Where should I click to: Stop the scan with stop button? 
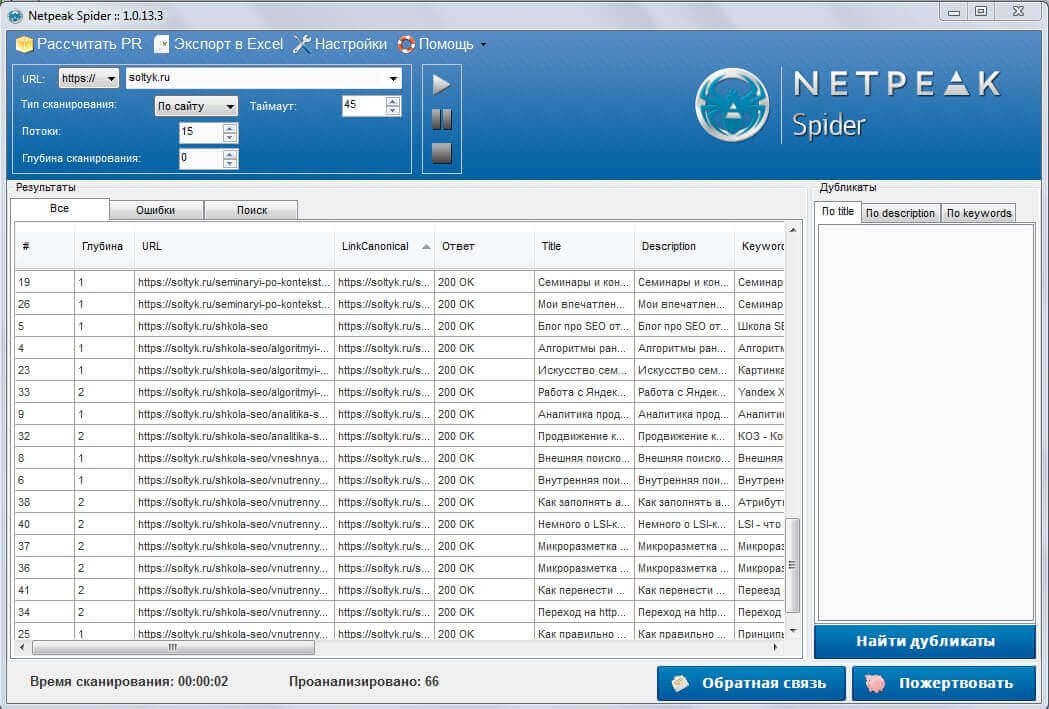pos(442,153)
